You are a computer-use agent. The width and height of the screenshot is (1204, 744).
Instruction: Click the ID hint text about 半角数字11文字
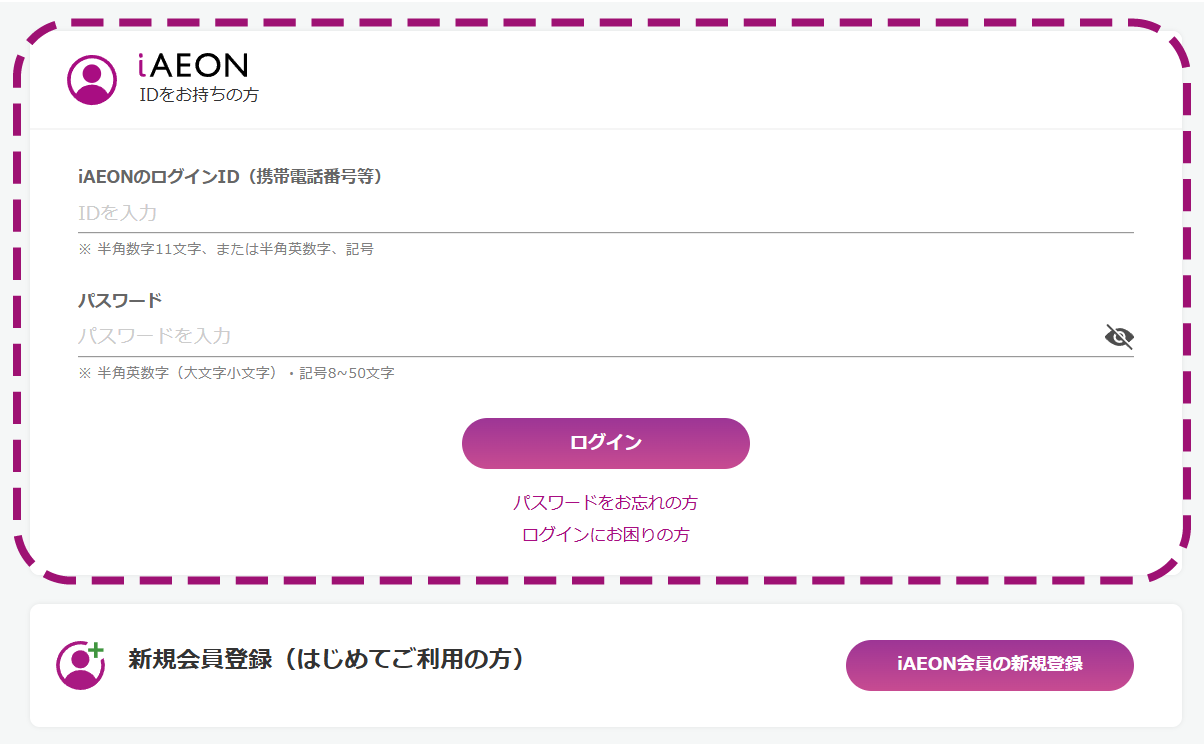tap(226, 249)
